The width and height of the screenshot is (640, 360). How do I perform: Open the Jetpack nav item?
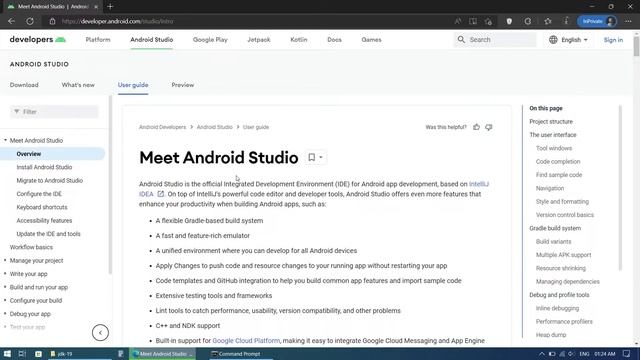pos(259,40)
